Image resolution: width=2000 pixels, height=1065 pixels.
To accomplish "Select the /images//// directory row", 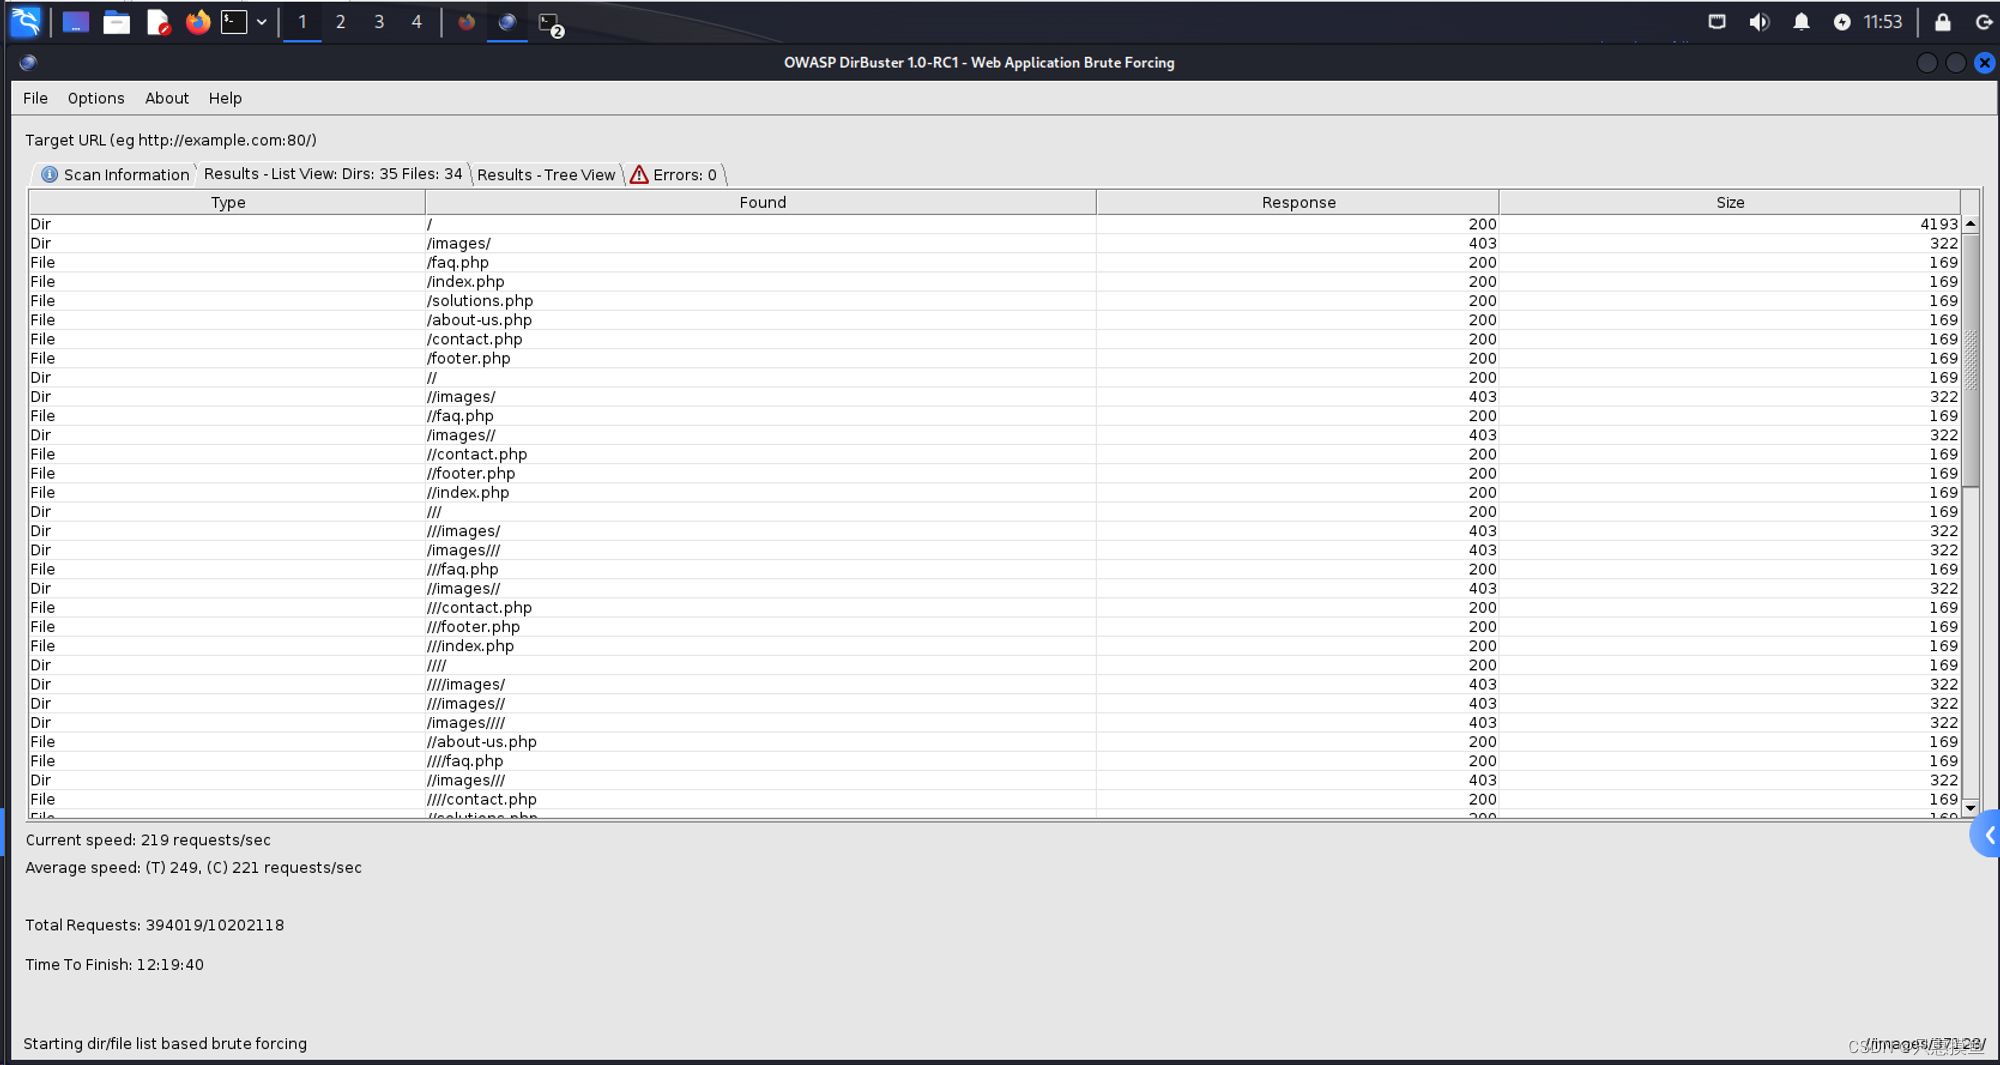I will click(994, 722).
